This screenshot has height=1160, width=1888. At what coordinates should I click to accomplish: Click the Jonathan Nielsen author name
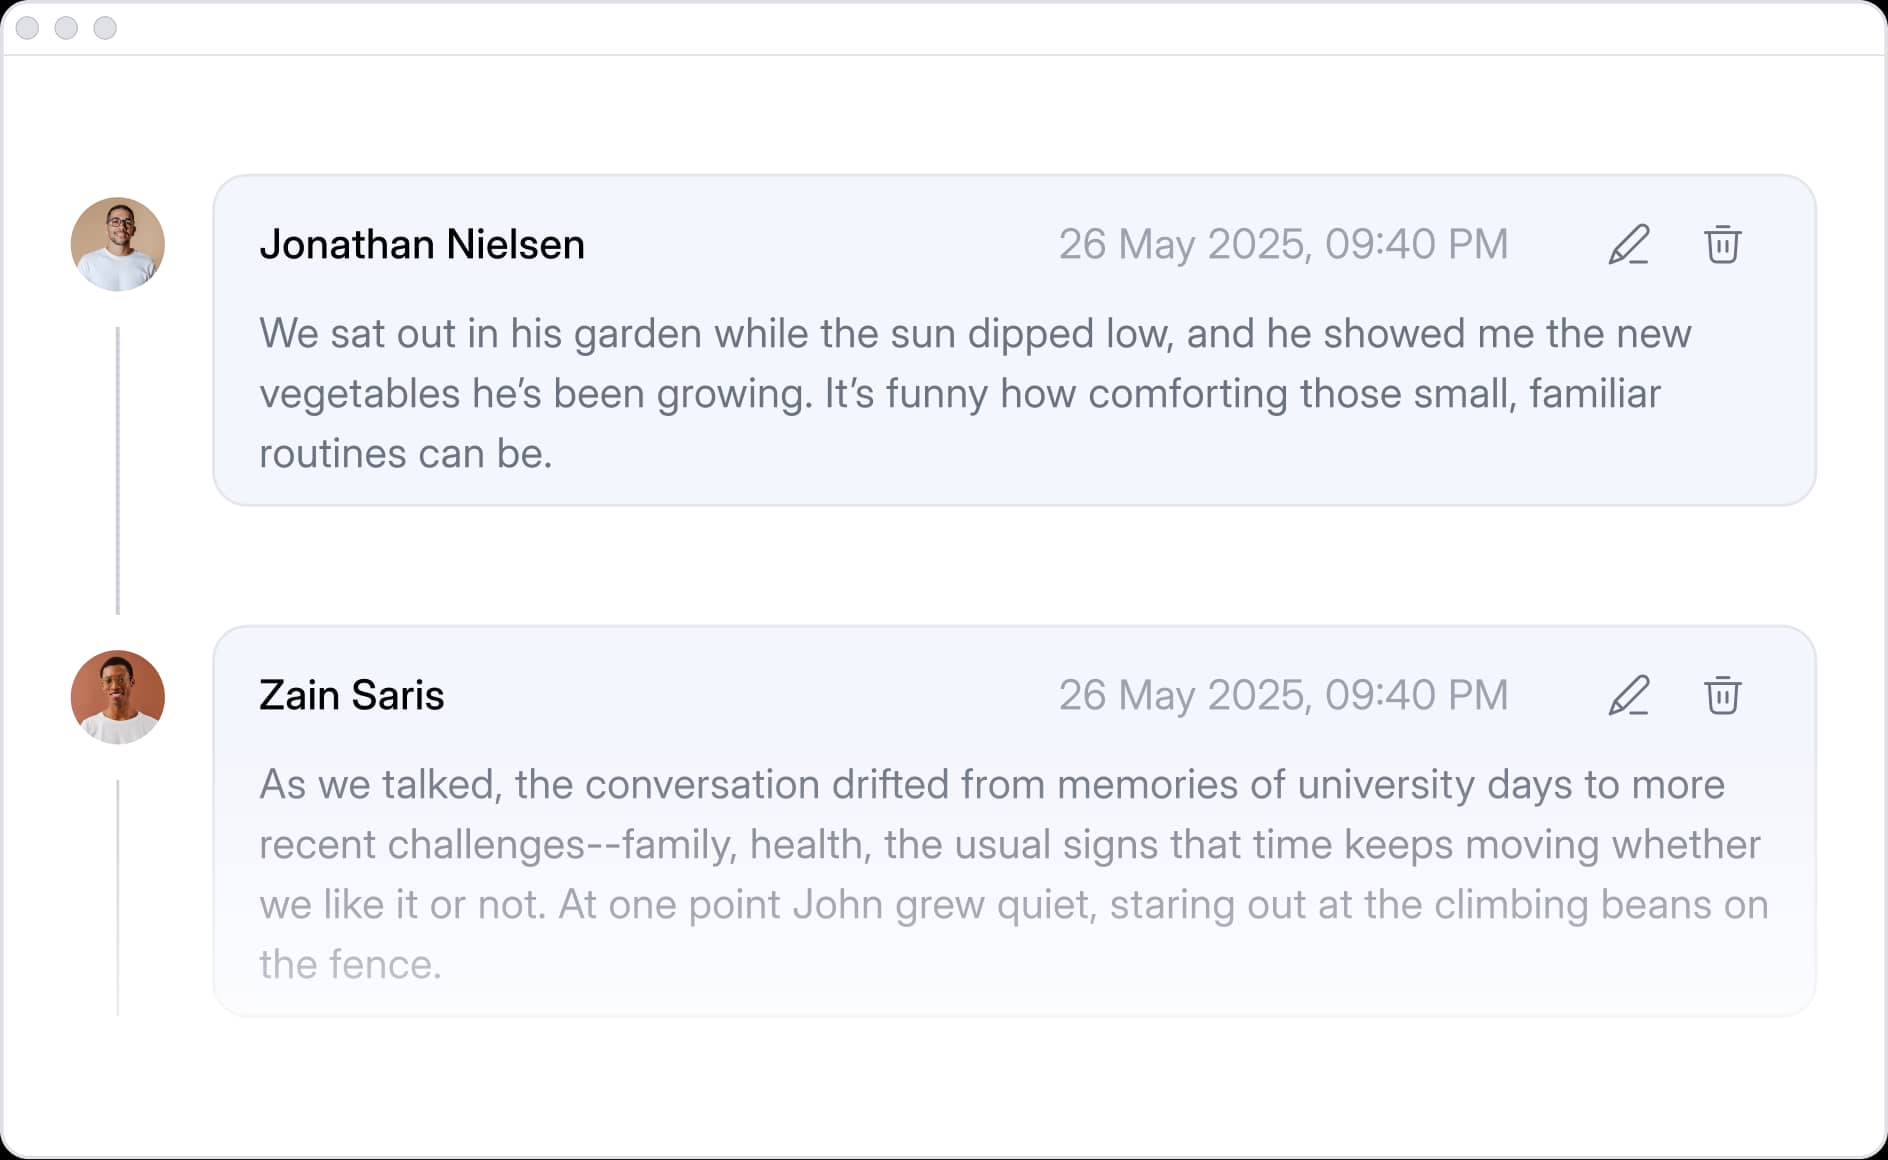[x=422, y=245]
